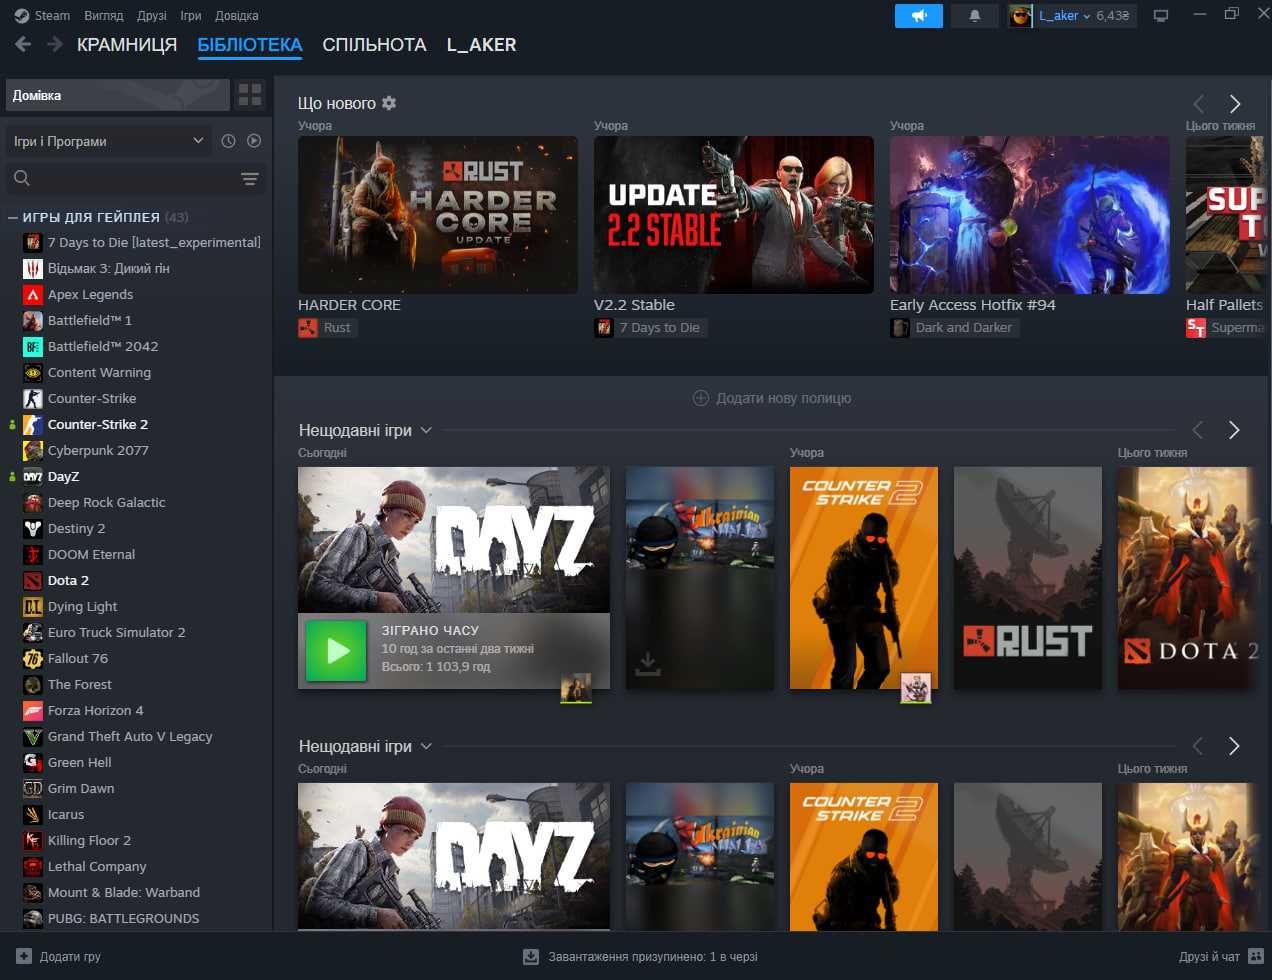Next arrow of first Recent Games shelf
1272x980 pixels.
1234,430
